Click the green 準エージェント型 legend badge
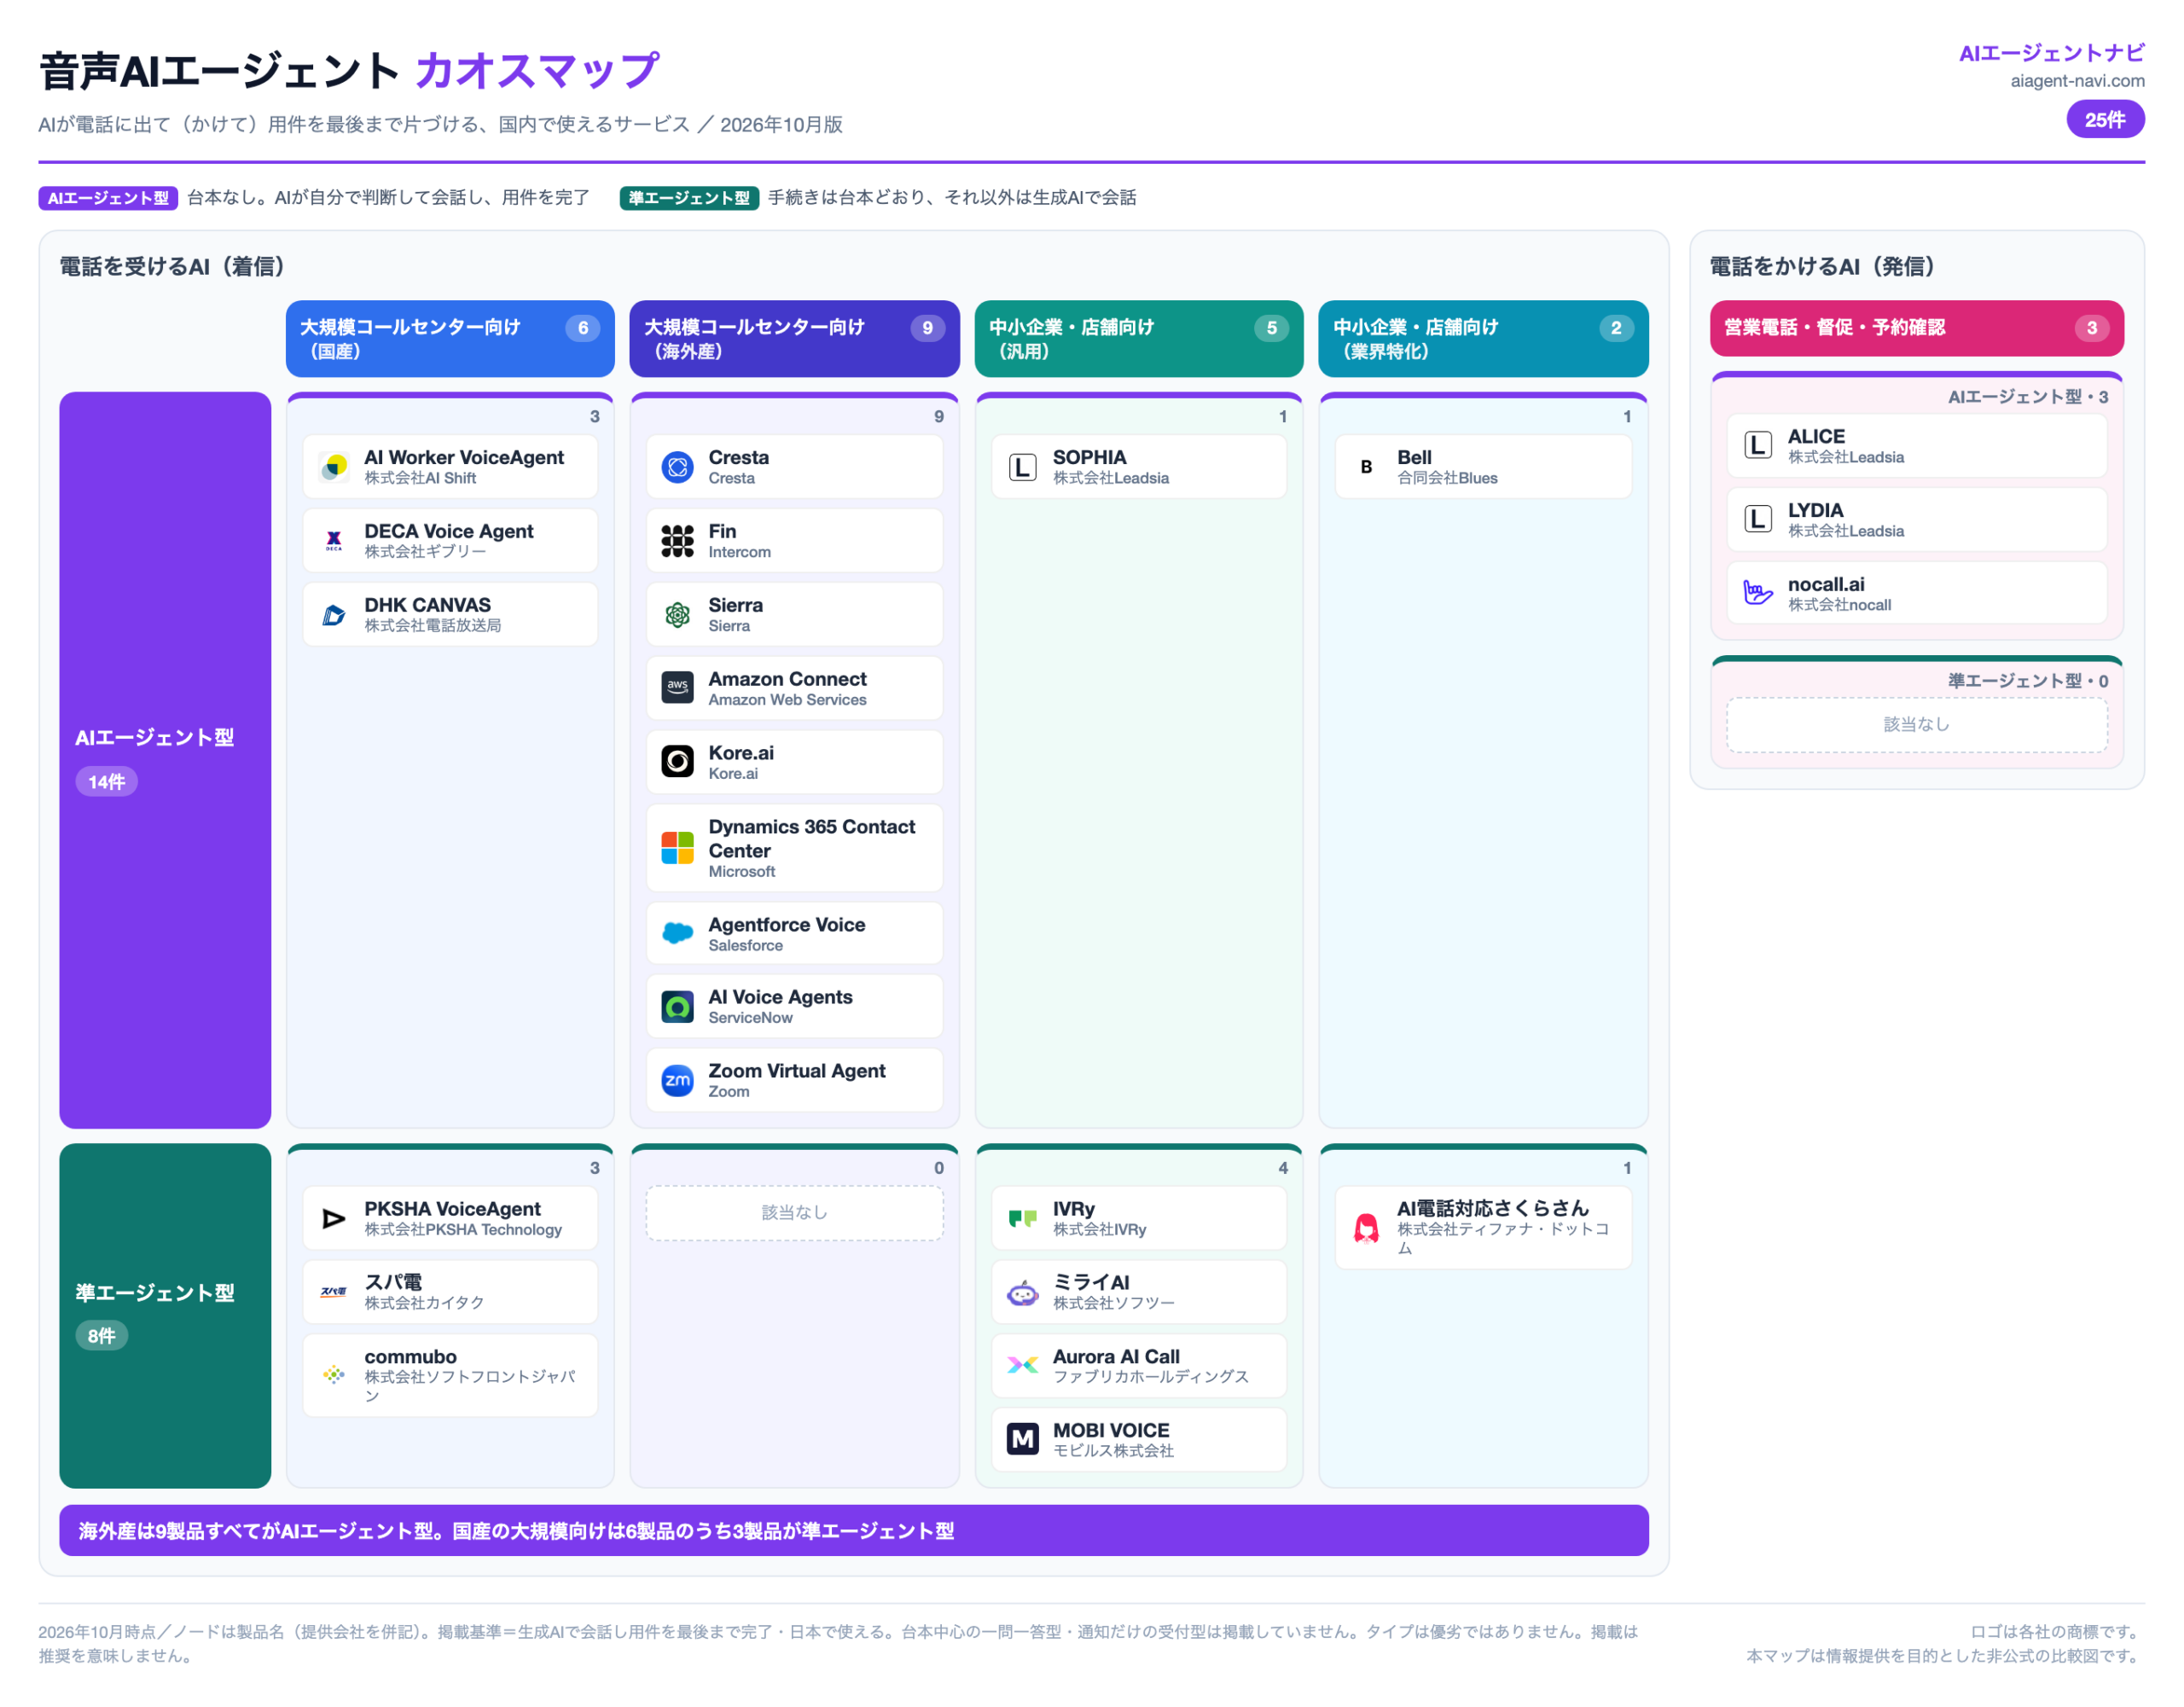This screenshot has width=2184, height=1707. [689, 198]
